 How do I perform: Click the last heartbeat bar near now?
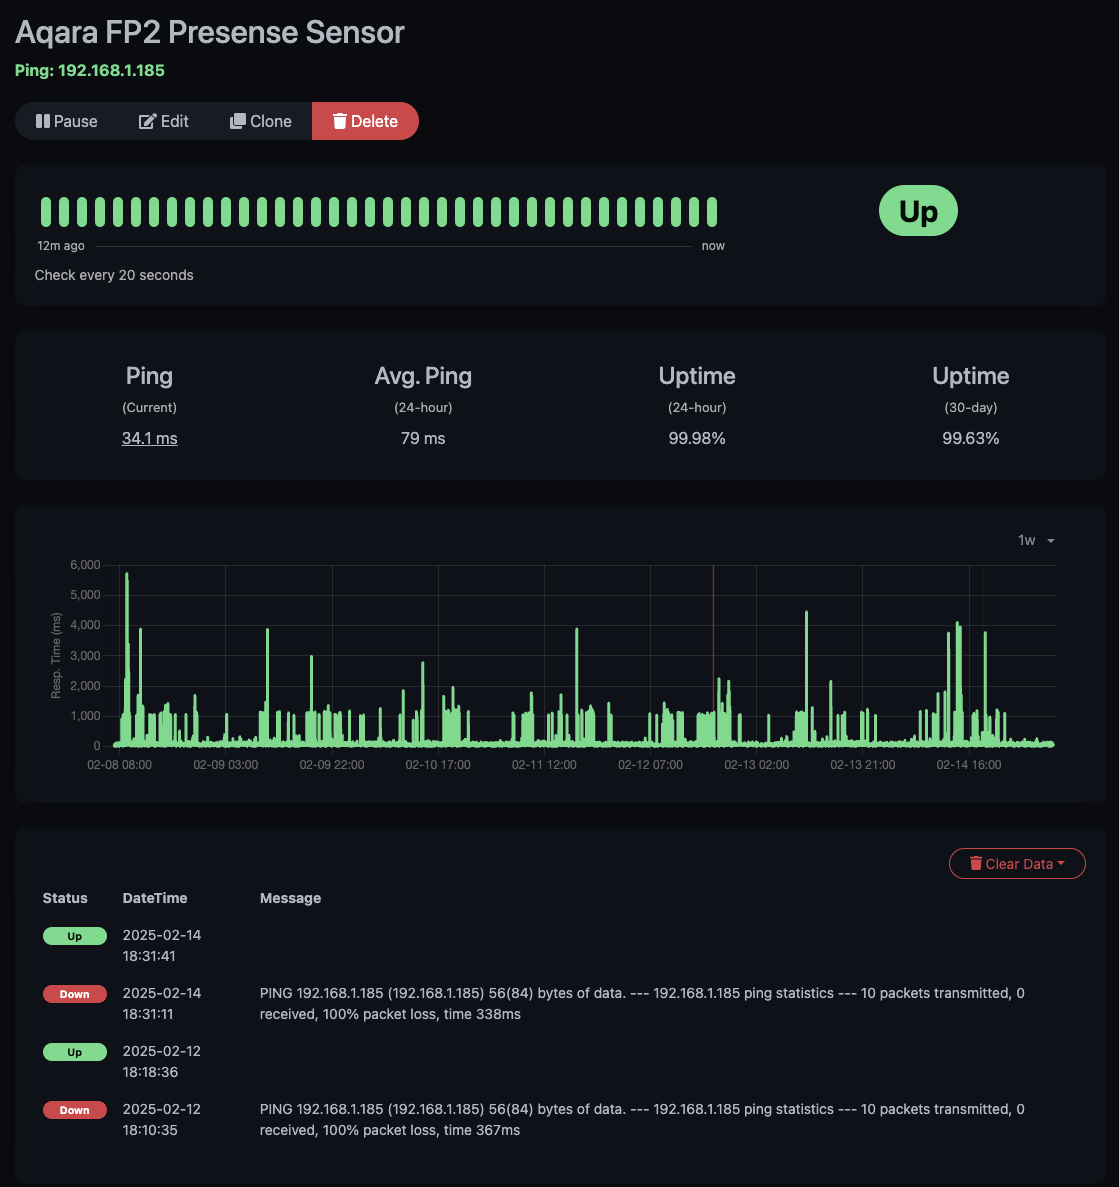pyautogui.click(x=712, y=212)
